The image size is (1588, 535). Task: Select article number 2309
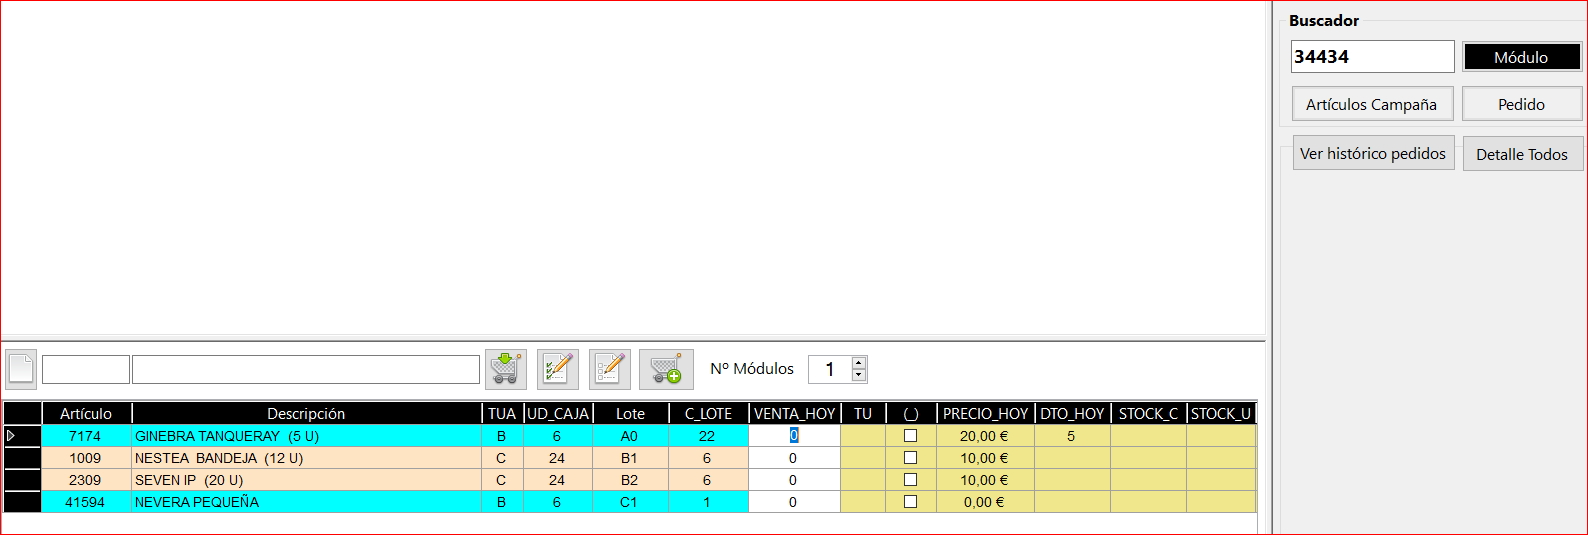pyautogui.click(x=85, y=480)
